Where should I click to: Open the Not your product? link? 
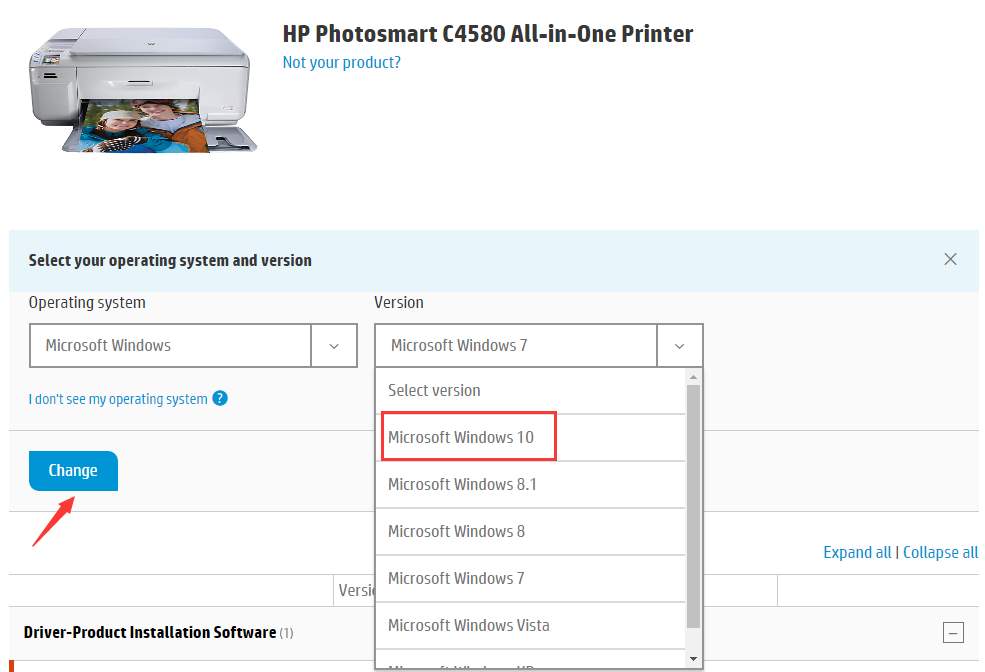click(342, 62)
